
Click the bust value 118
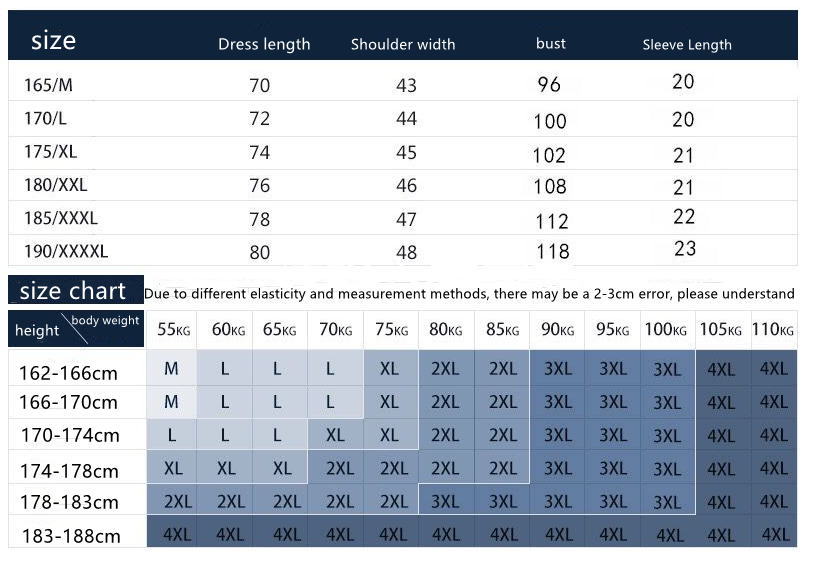click(552, 251)
